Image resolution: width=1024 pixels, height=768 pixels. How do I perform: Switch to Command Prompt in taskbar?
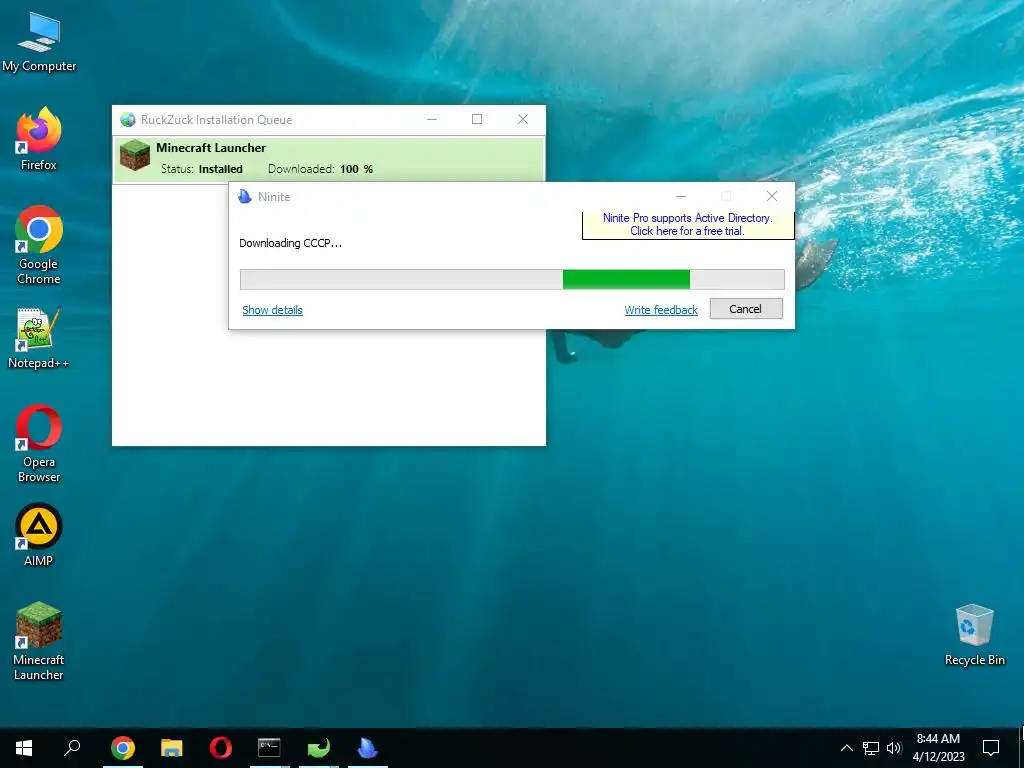coord(269,748)
